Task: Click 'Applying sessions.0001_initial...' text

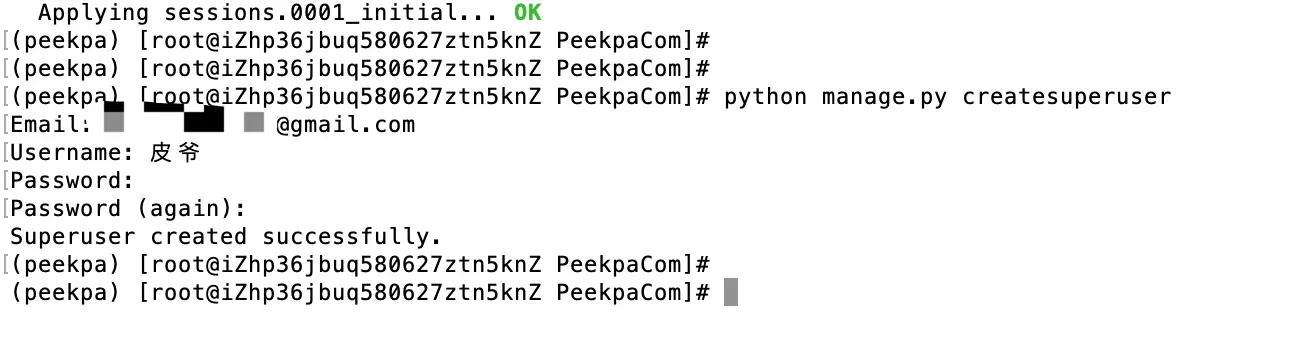Action: pyautogui.click(x=268, y=14)
